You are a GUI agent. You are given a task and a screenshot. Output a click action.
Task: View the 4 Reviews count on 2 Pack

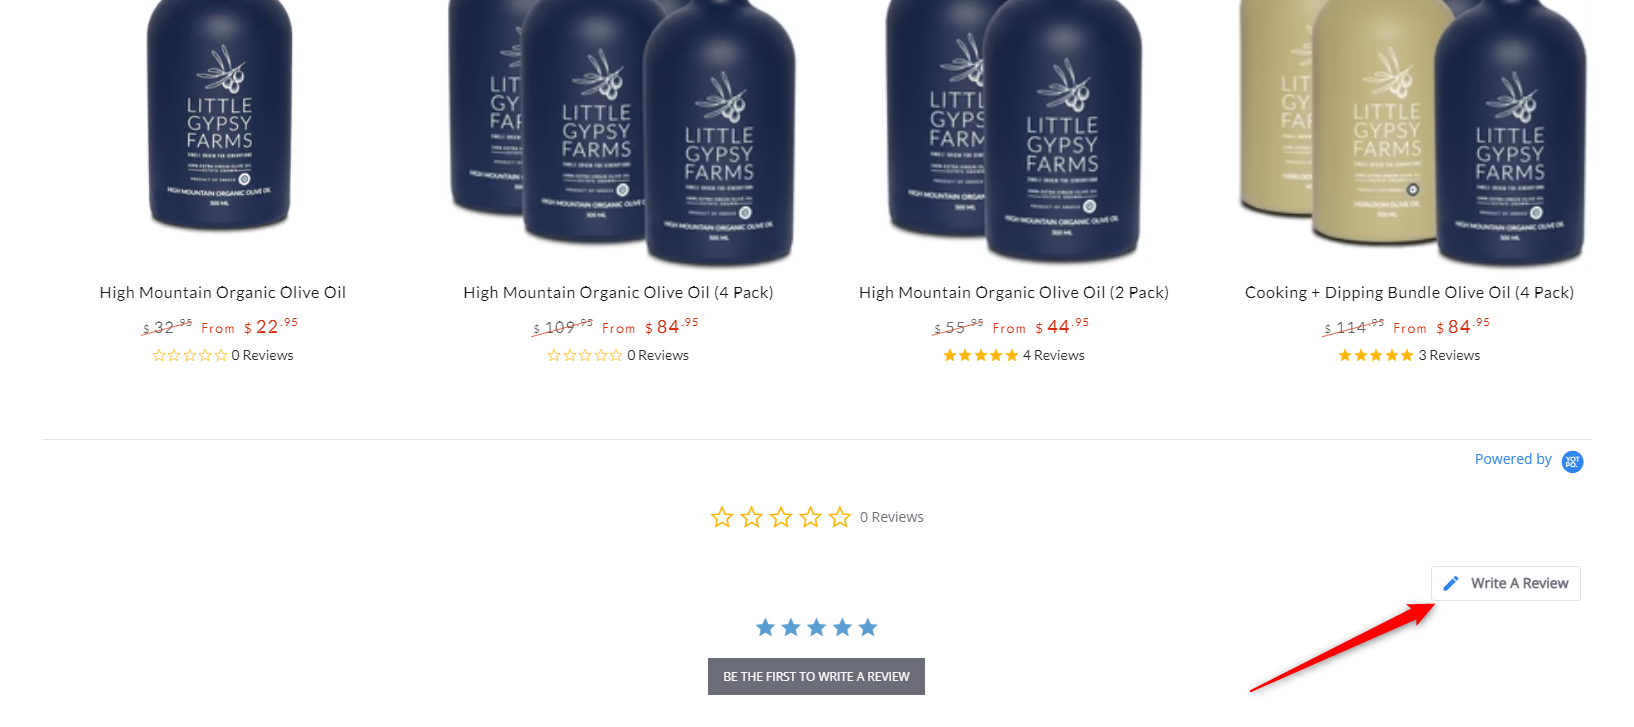(x=1053, y=355)
